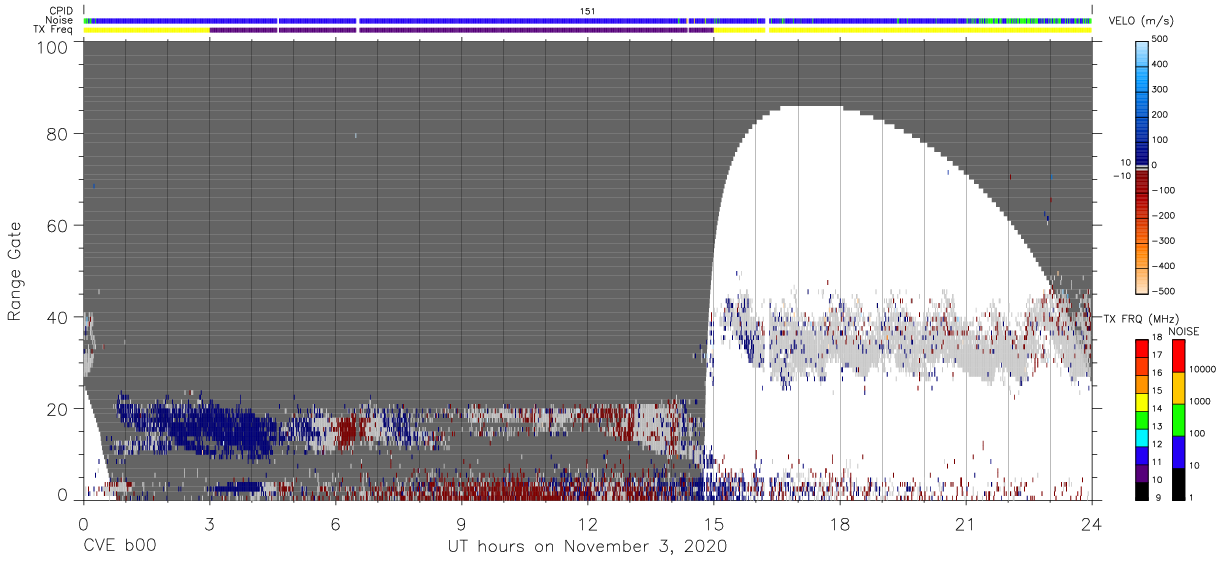
Task: Click the 12 hour tick label
Action: (x=587, y=525)
